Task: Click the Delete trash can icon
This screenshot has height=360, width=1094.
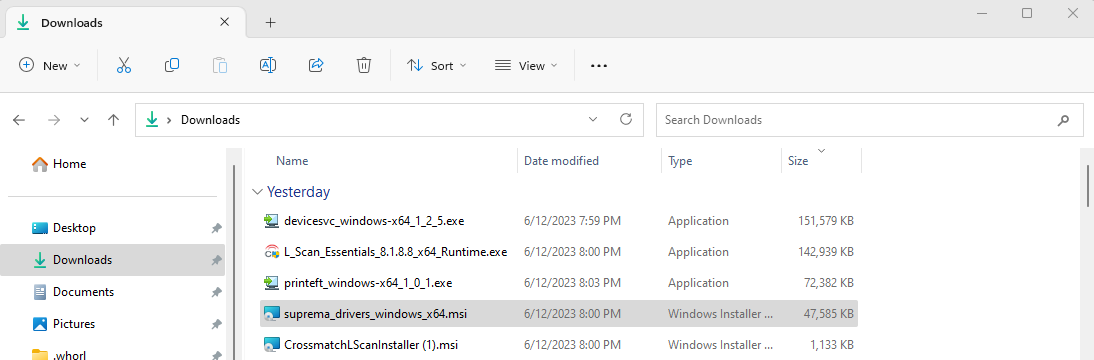Action: click(364, 66)
